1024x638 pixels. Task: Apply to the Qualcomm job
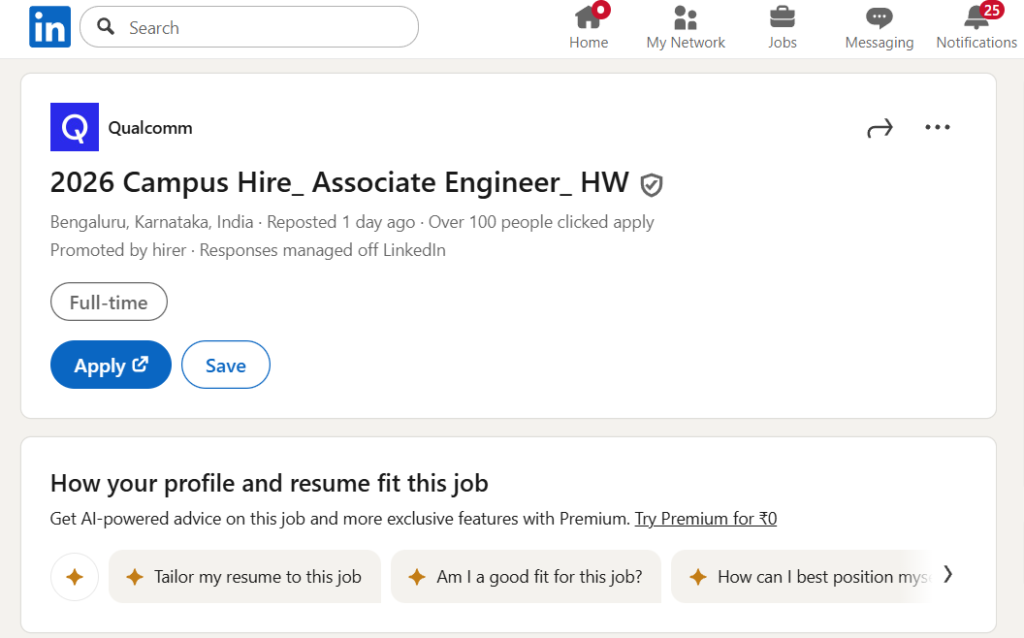point(111,364)
